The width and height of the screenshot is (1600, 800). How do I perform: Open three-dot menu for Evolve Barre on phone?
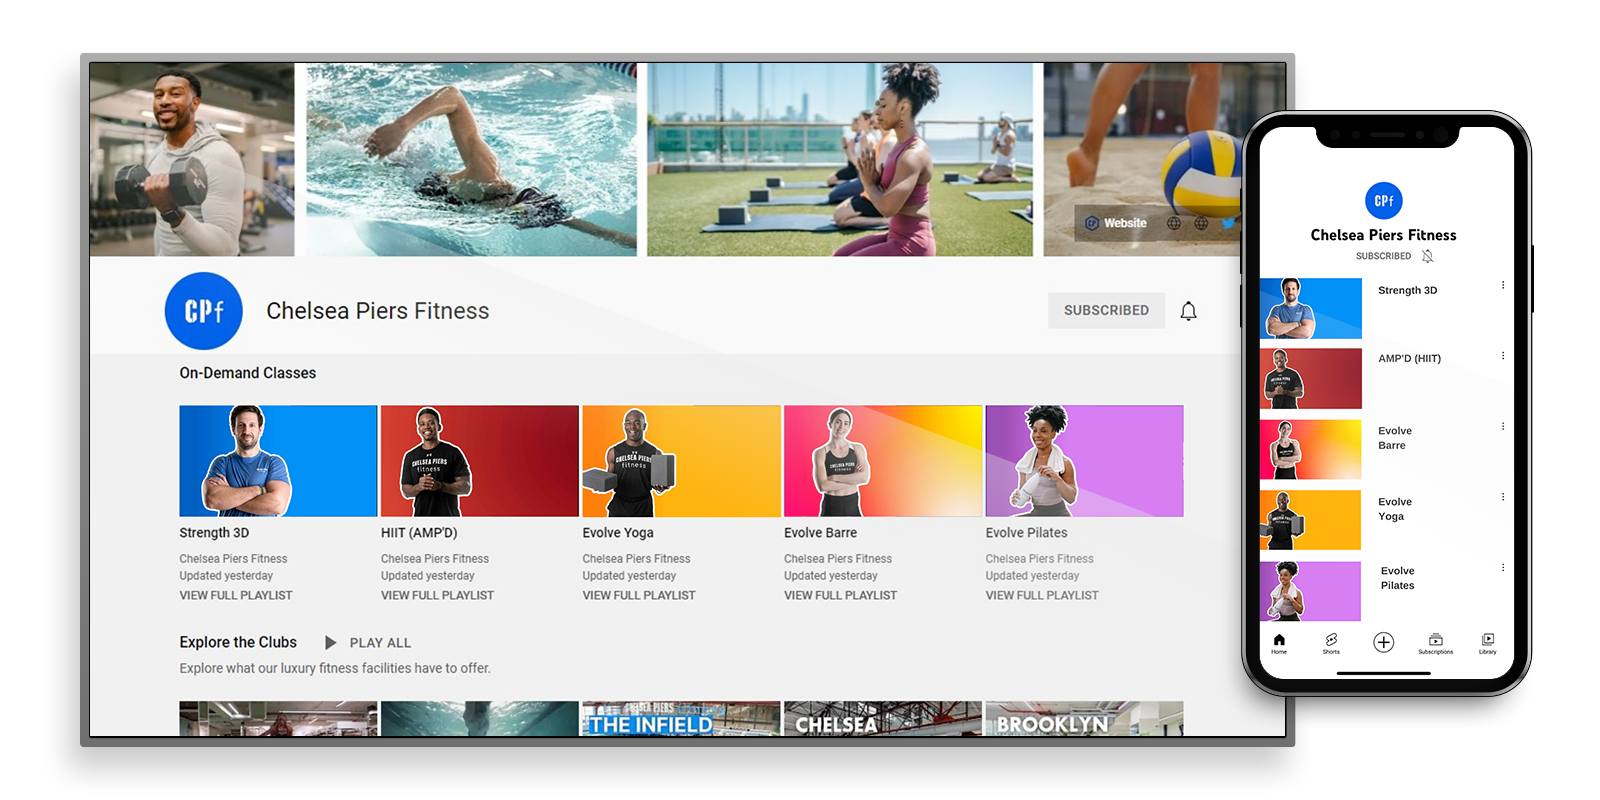1502,426
